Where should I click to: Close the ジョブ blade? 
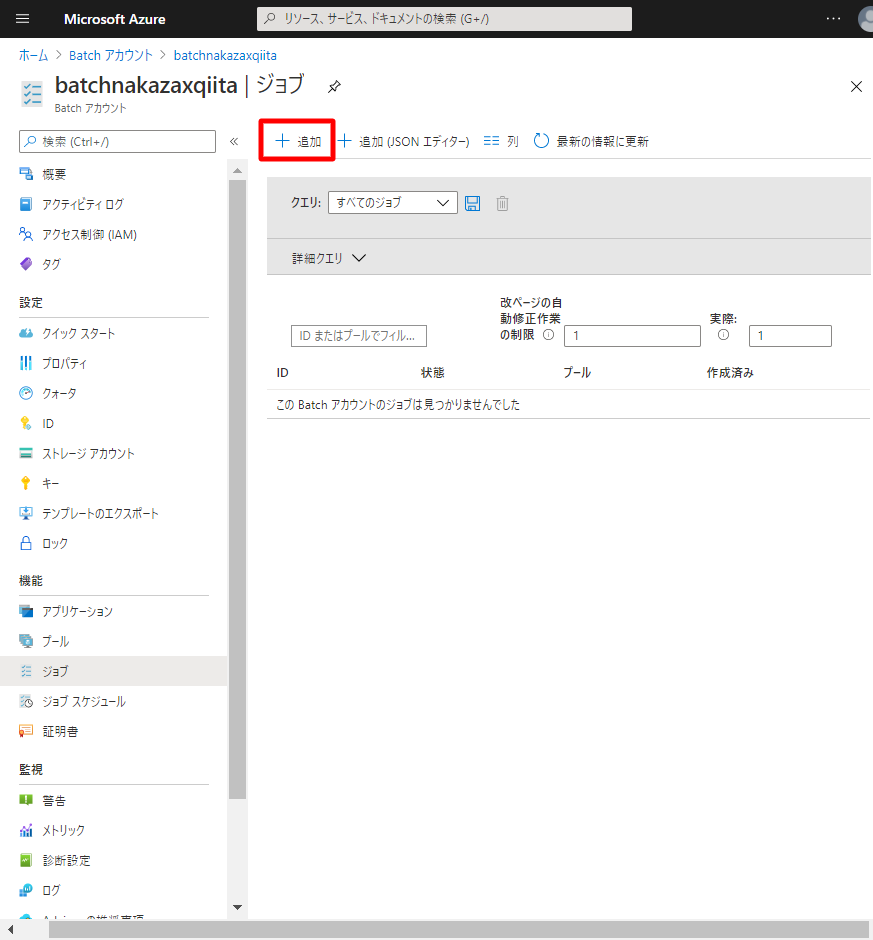[x=856, y=87]
